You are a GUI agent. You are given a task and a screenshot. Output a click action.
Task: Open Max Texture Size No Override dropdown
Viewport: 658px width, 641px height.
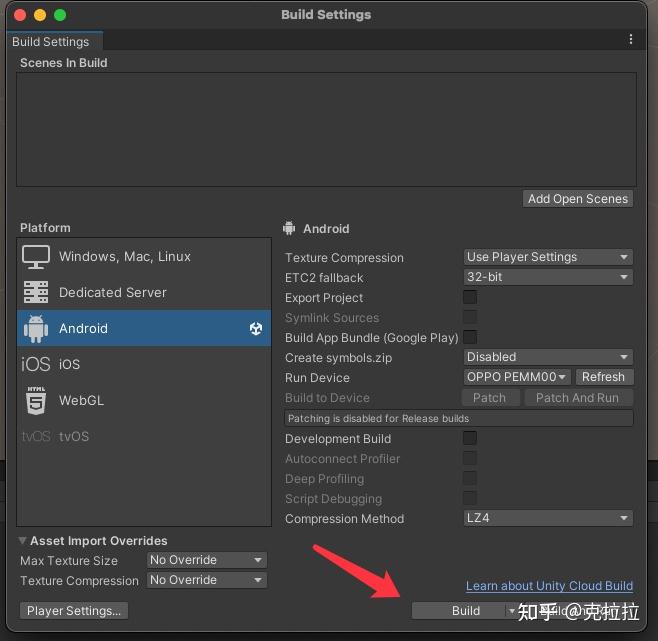tap(207, 560)
